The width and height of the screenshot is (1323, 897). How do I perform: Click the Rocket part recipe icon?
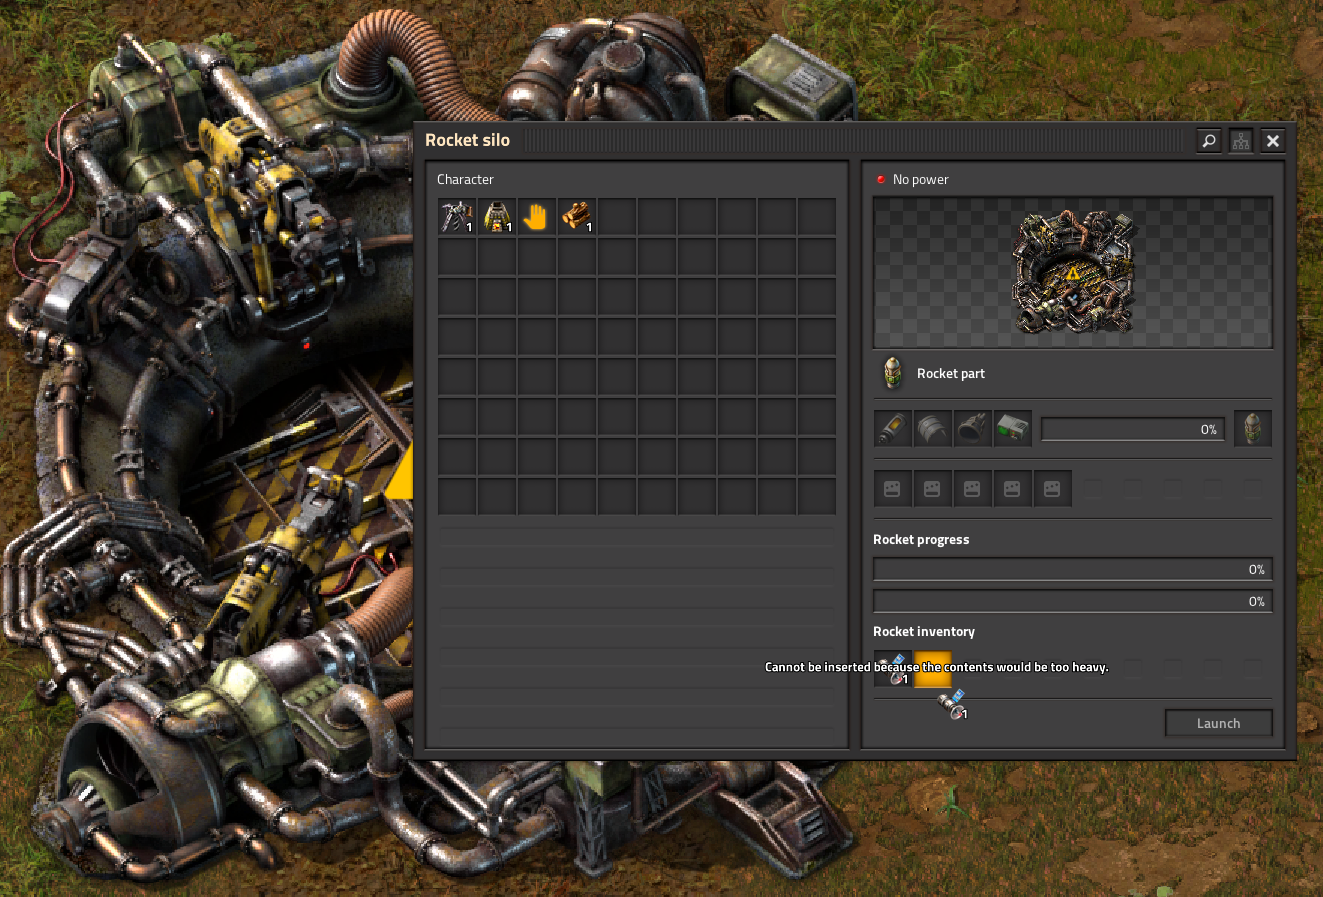tap(892, 373)
